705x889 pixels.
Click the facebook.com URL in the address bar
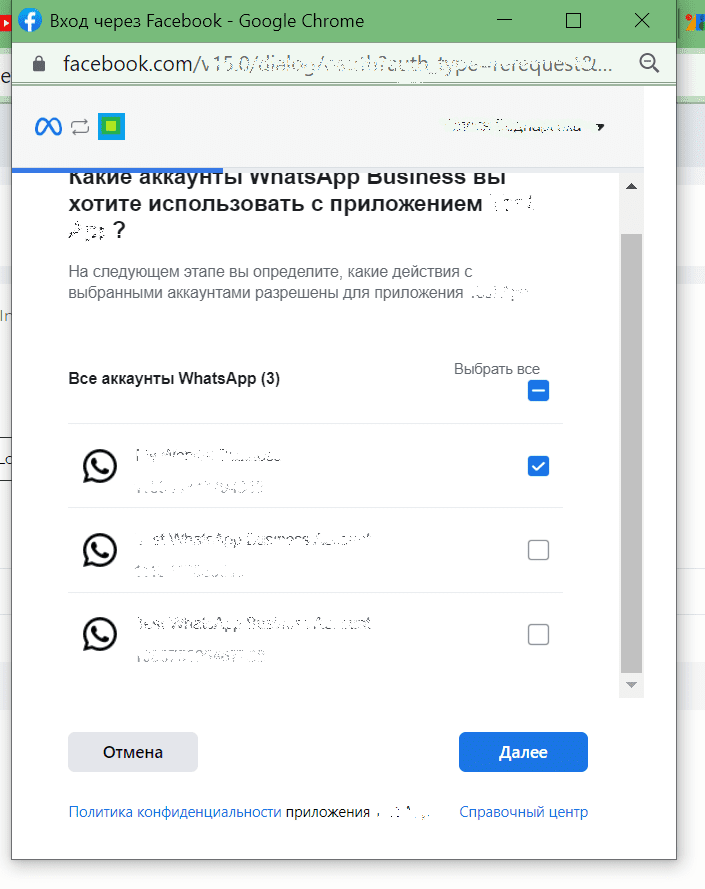coord(337,64)
